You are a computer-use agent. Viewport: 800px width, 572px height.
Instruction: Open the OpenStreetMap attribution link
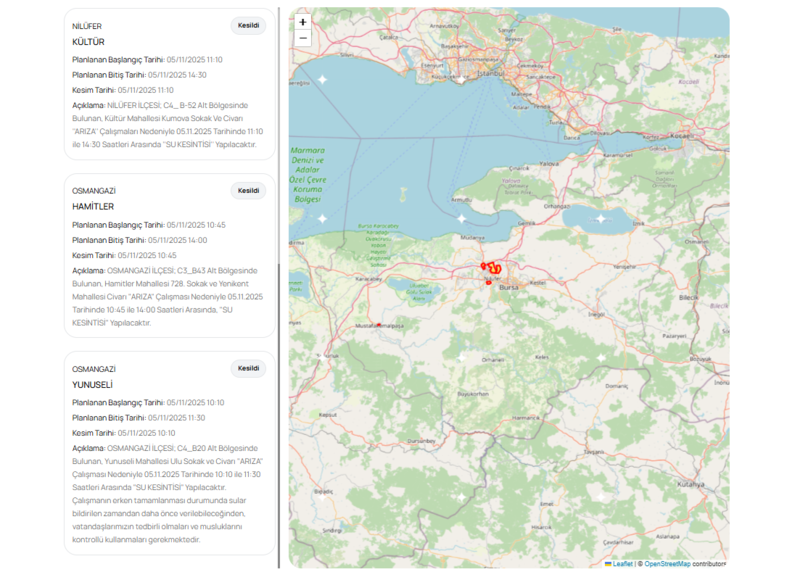pos(667,564)
